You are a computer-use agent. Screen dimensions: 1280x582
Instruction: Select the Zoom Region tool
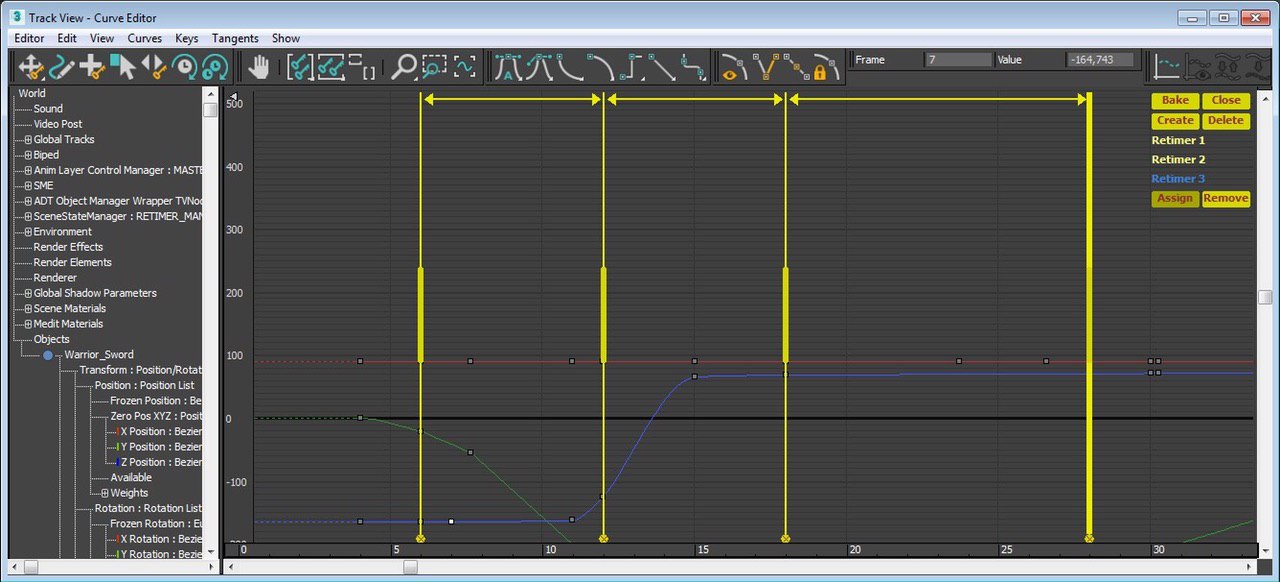[x=433, y=67]
